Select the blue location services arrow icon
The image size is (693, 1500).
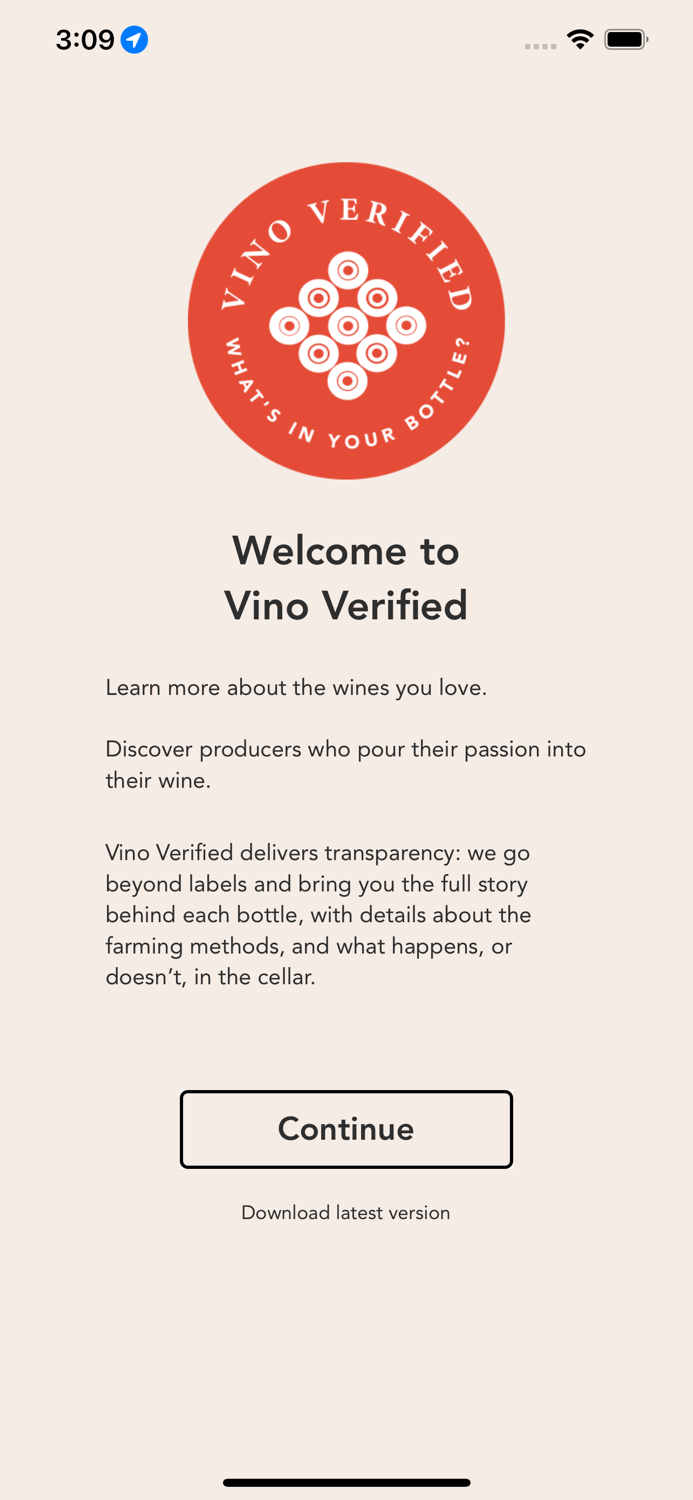tap(134, 39)
